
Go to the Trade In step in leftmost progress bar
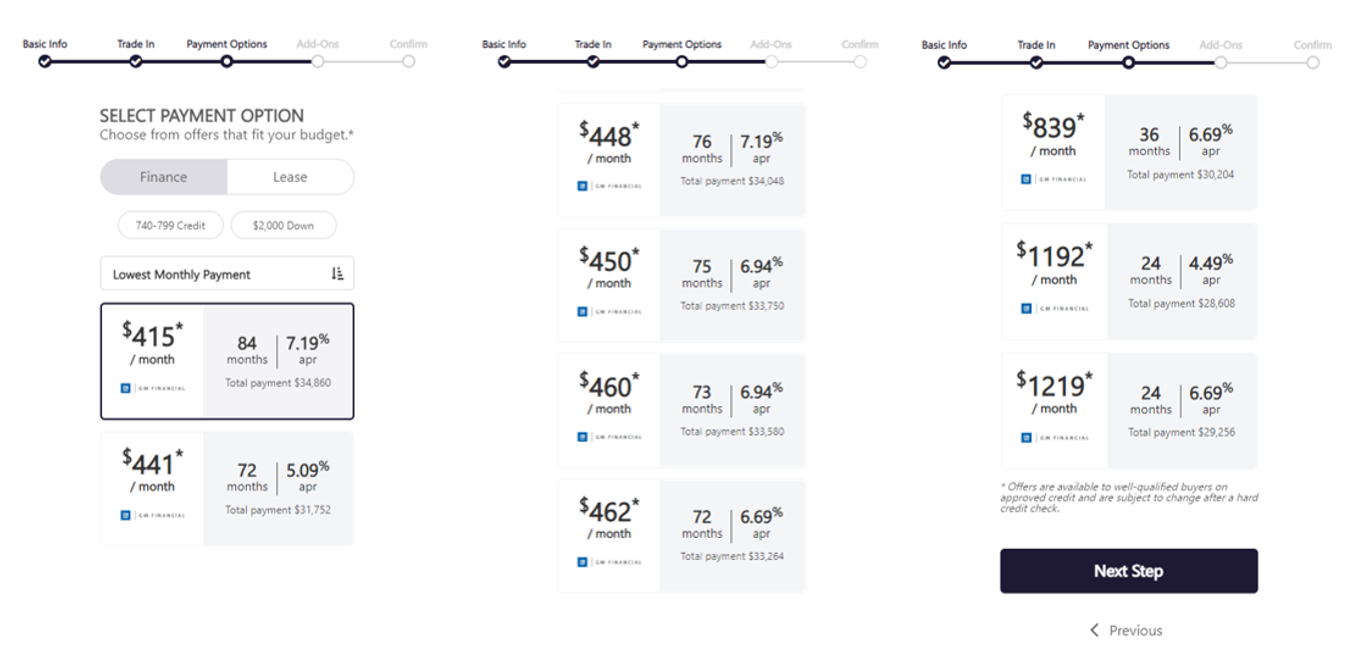pos(136,61)
